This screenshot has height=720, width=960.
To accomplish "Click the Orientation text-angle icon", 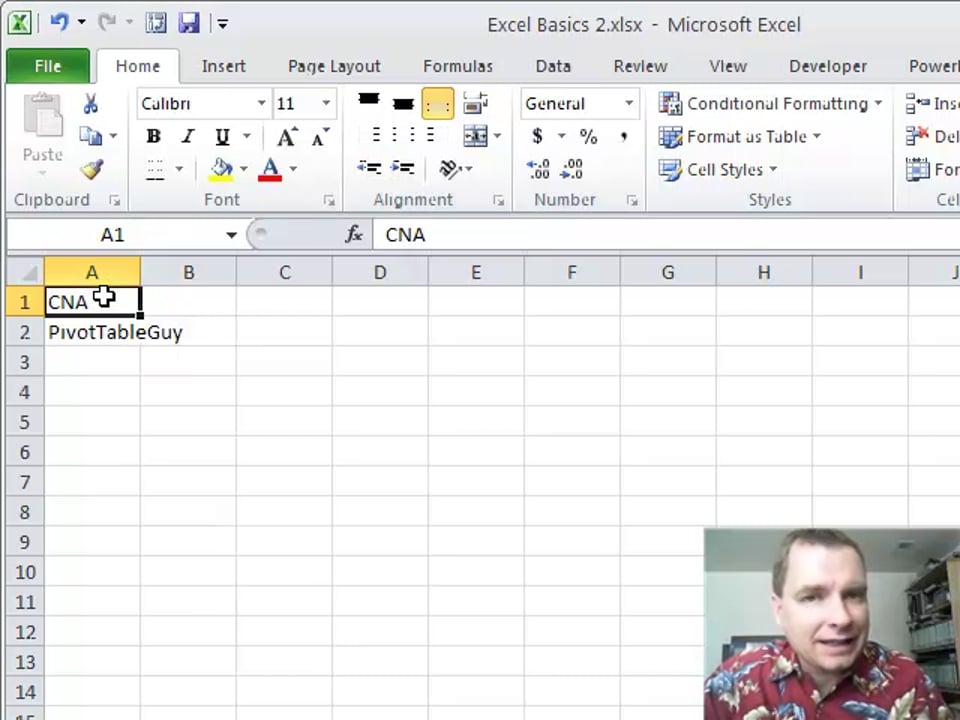I will tap(451, 168).
